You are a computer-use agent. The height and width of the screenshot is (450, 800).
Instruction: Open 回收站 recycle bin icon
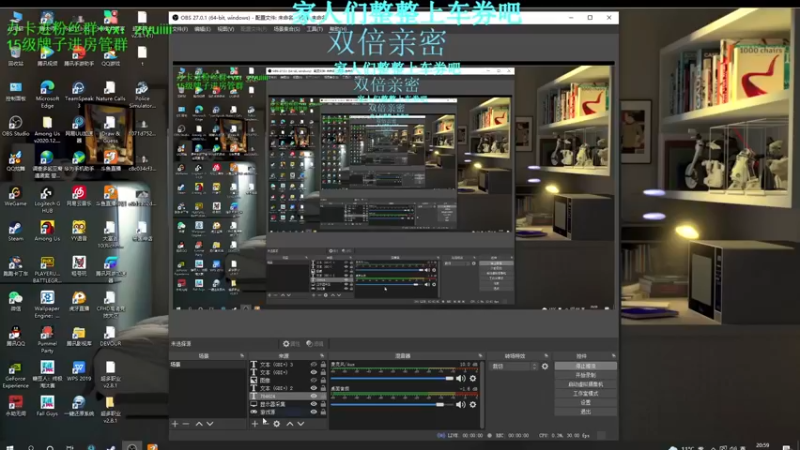15,56
